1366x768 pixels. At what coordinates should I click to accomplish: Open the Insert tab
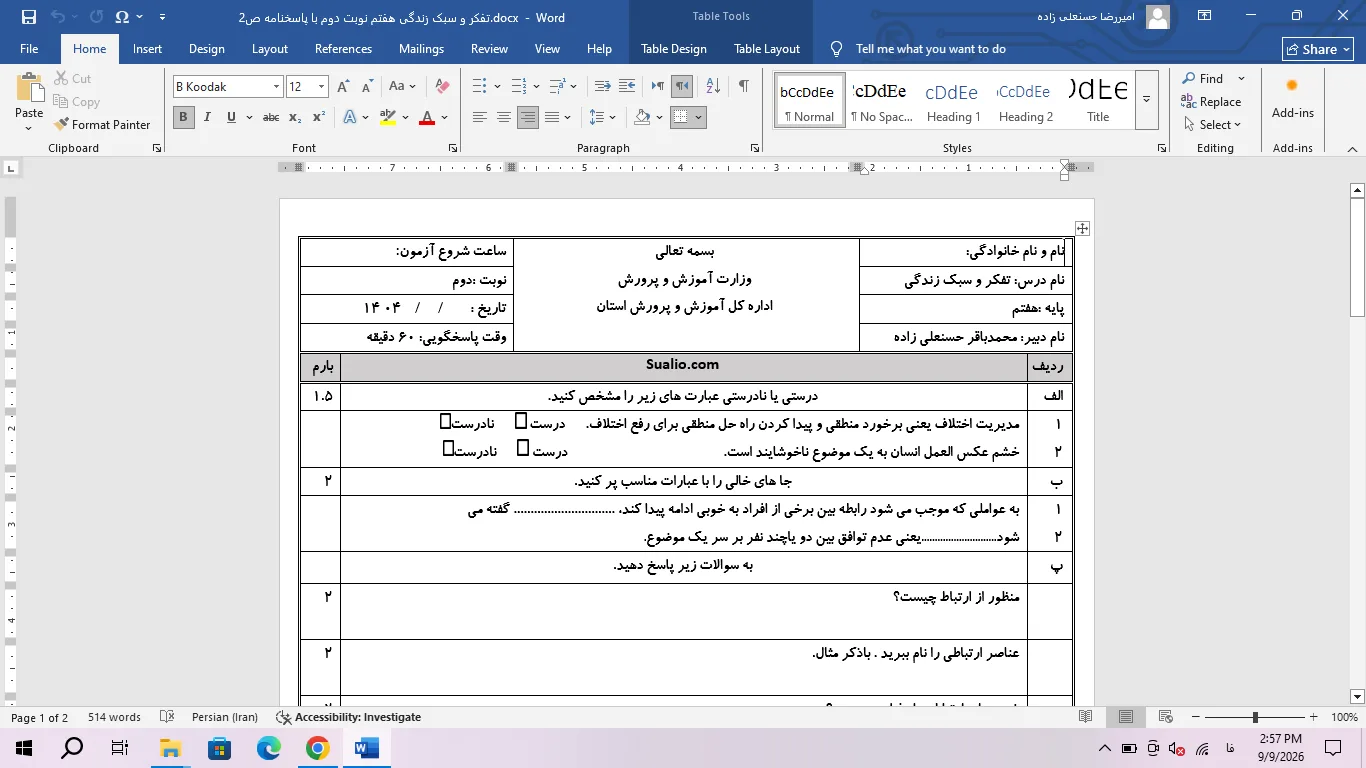(147, 49)
